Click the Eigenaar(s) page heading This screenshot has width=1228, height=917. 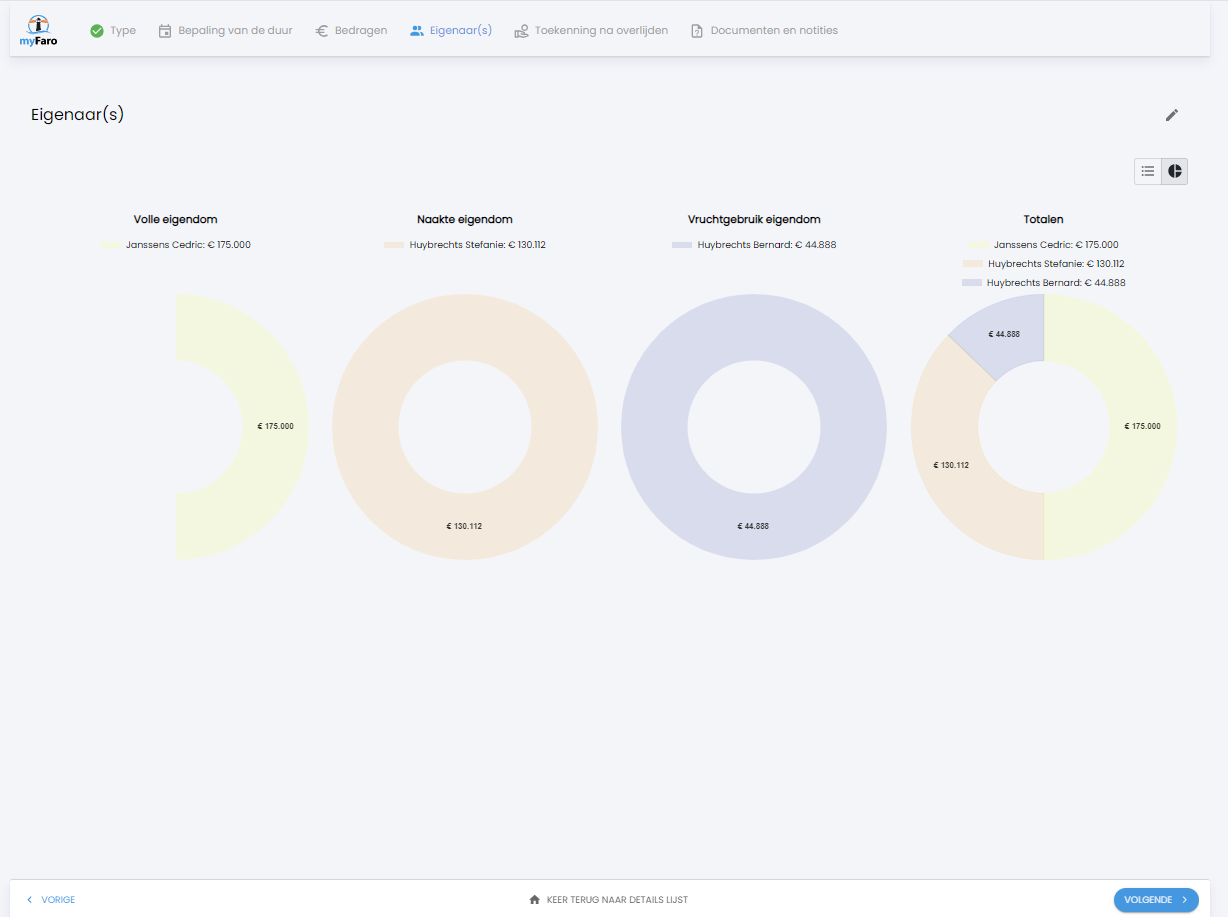click(77, 115)
